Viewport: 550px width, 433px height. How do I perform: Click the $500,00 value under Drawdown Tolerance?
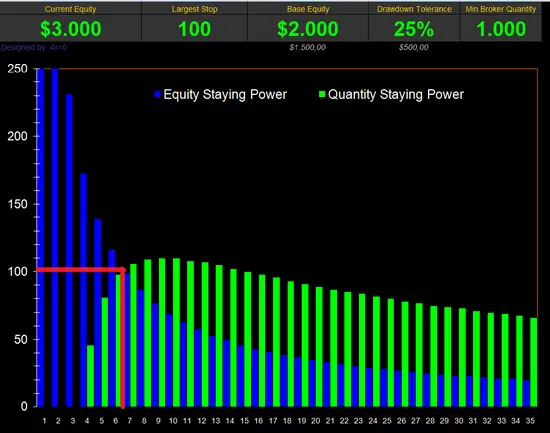click(x=414, y=47)
